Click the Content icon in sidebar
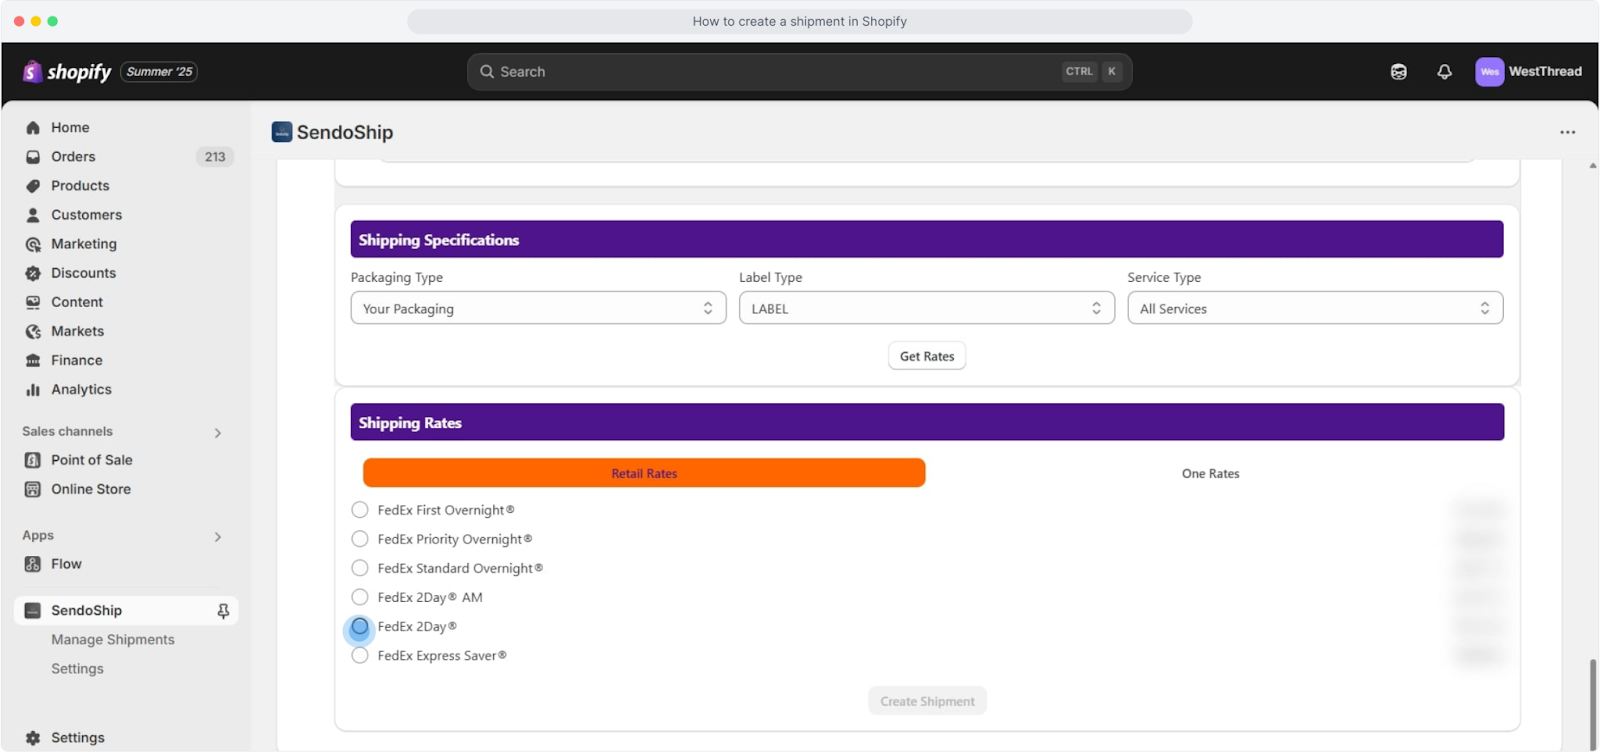This screenshot has width=1600, height=752. (x=33, y=302)
